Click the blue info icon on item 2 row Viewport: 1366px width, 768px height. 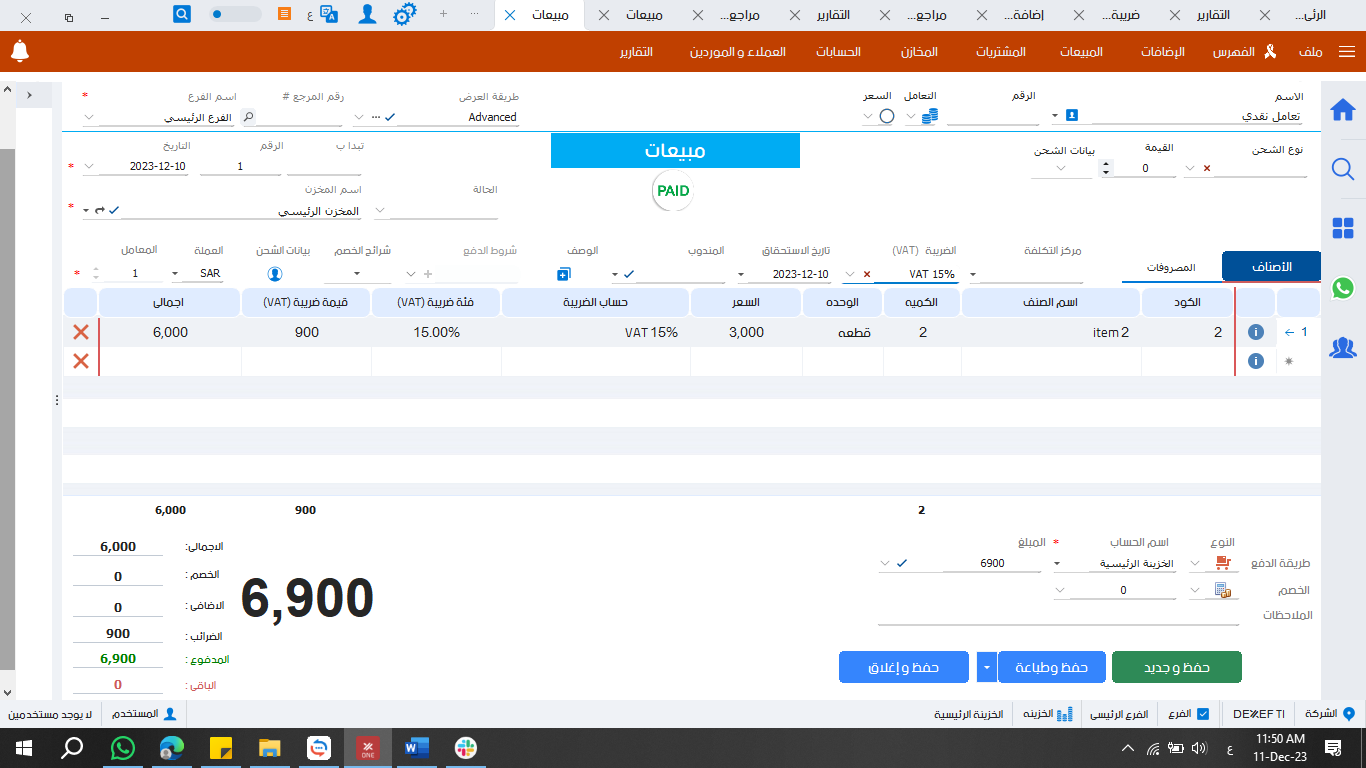1256,333
